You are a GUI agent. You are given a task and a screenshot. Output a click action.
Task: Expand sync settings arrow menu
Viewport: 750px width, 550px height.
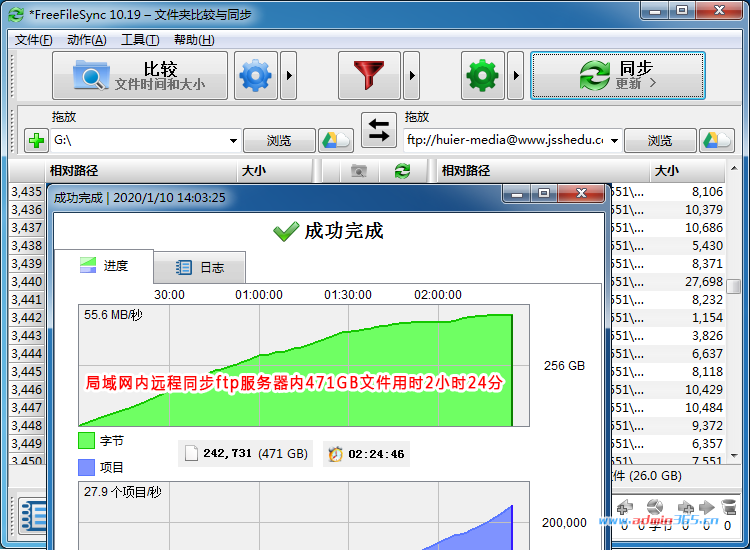(x=515, y=76)
